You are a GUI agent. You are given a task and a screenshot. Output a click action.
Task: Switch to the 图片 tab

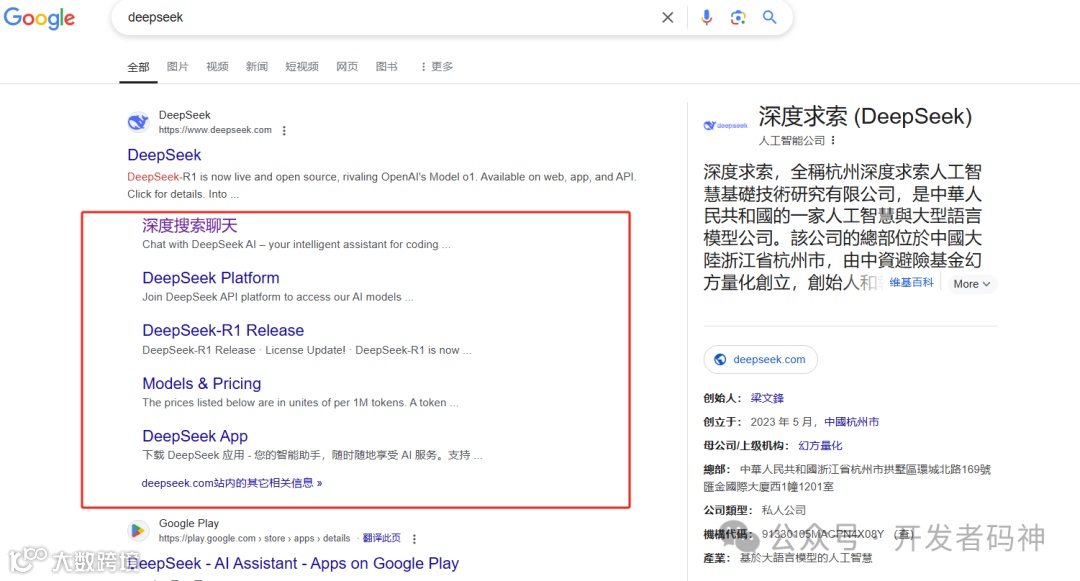[x=178, y=67]
